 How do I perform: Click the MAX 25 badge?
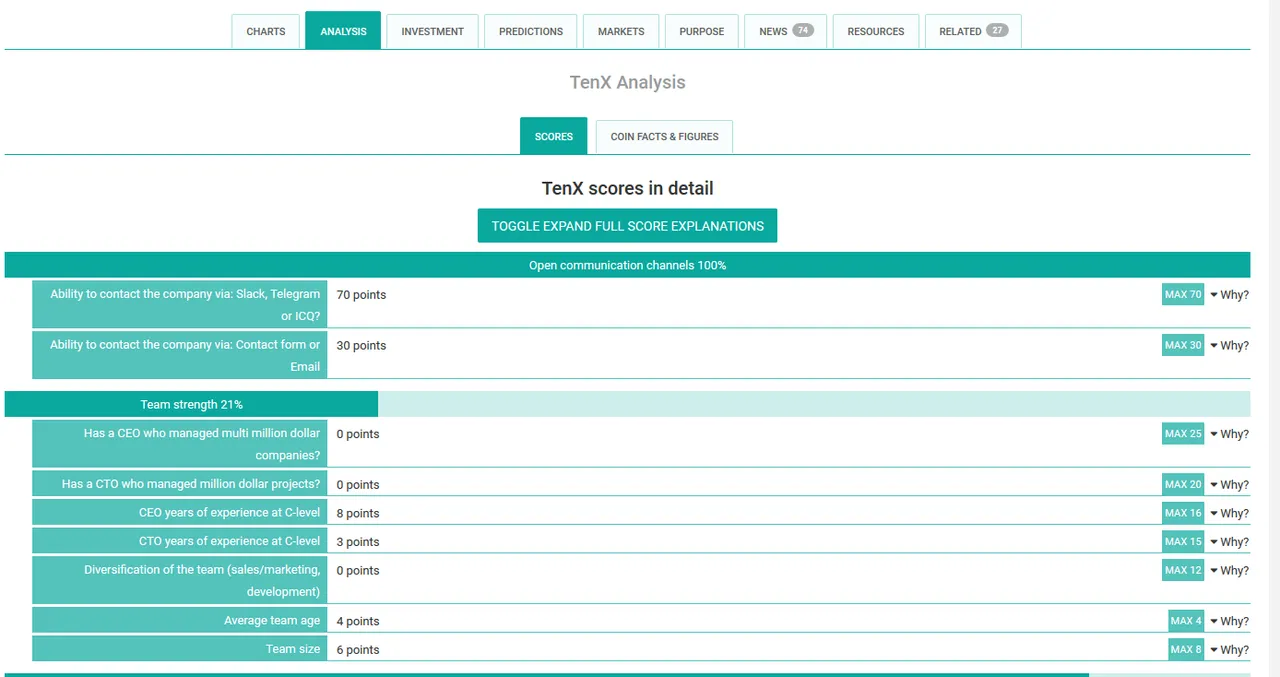pos(1183,433)
